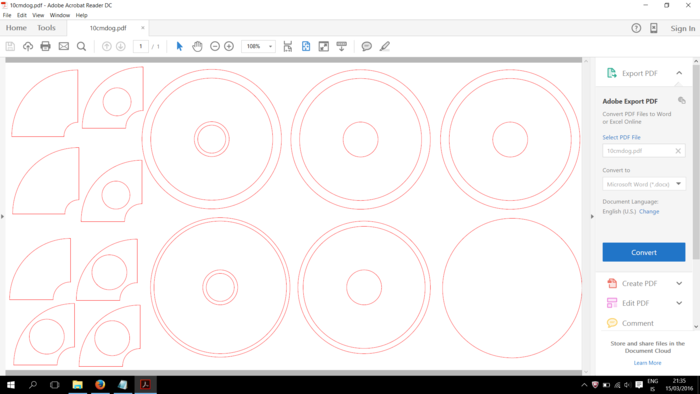
Task: Click the Export PDF panel icon
Action: 612,73
